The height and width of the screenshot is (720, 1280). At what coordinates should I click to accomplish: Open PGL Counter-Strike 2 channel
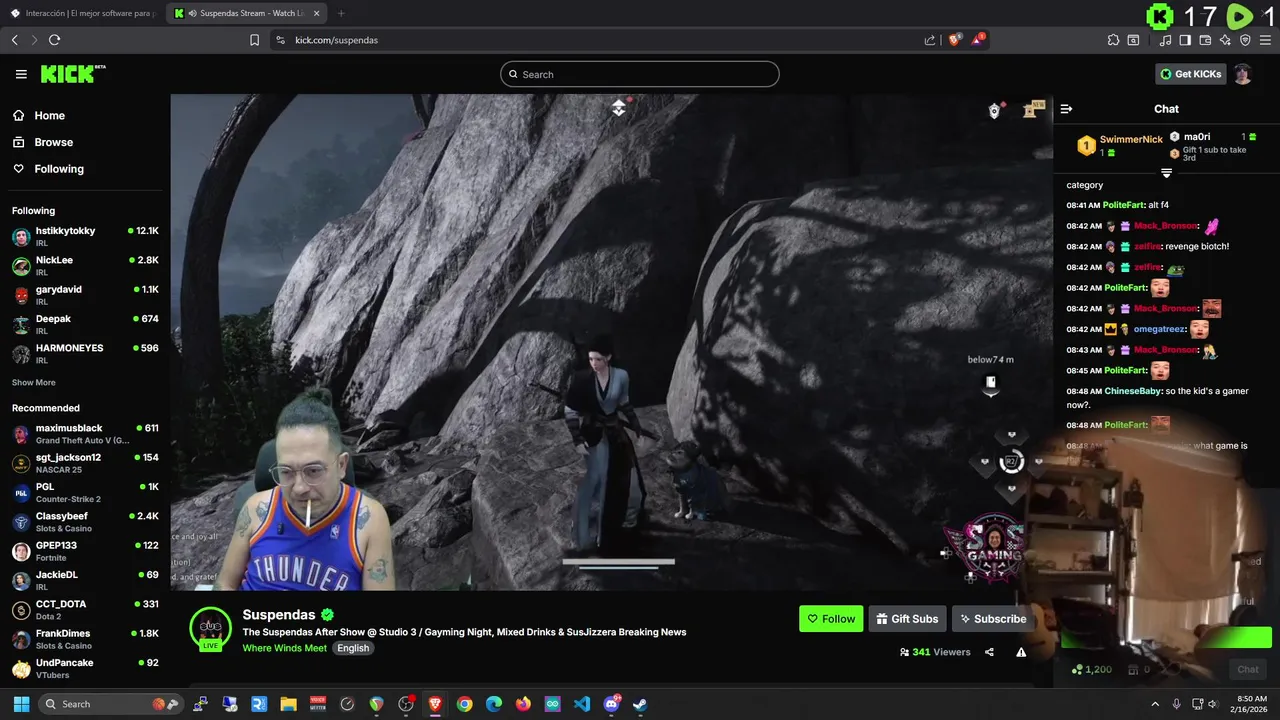tap(85, 492)
